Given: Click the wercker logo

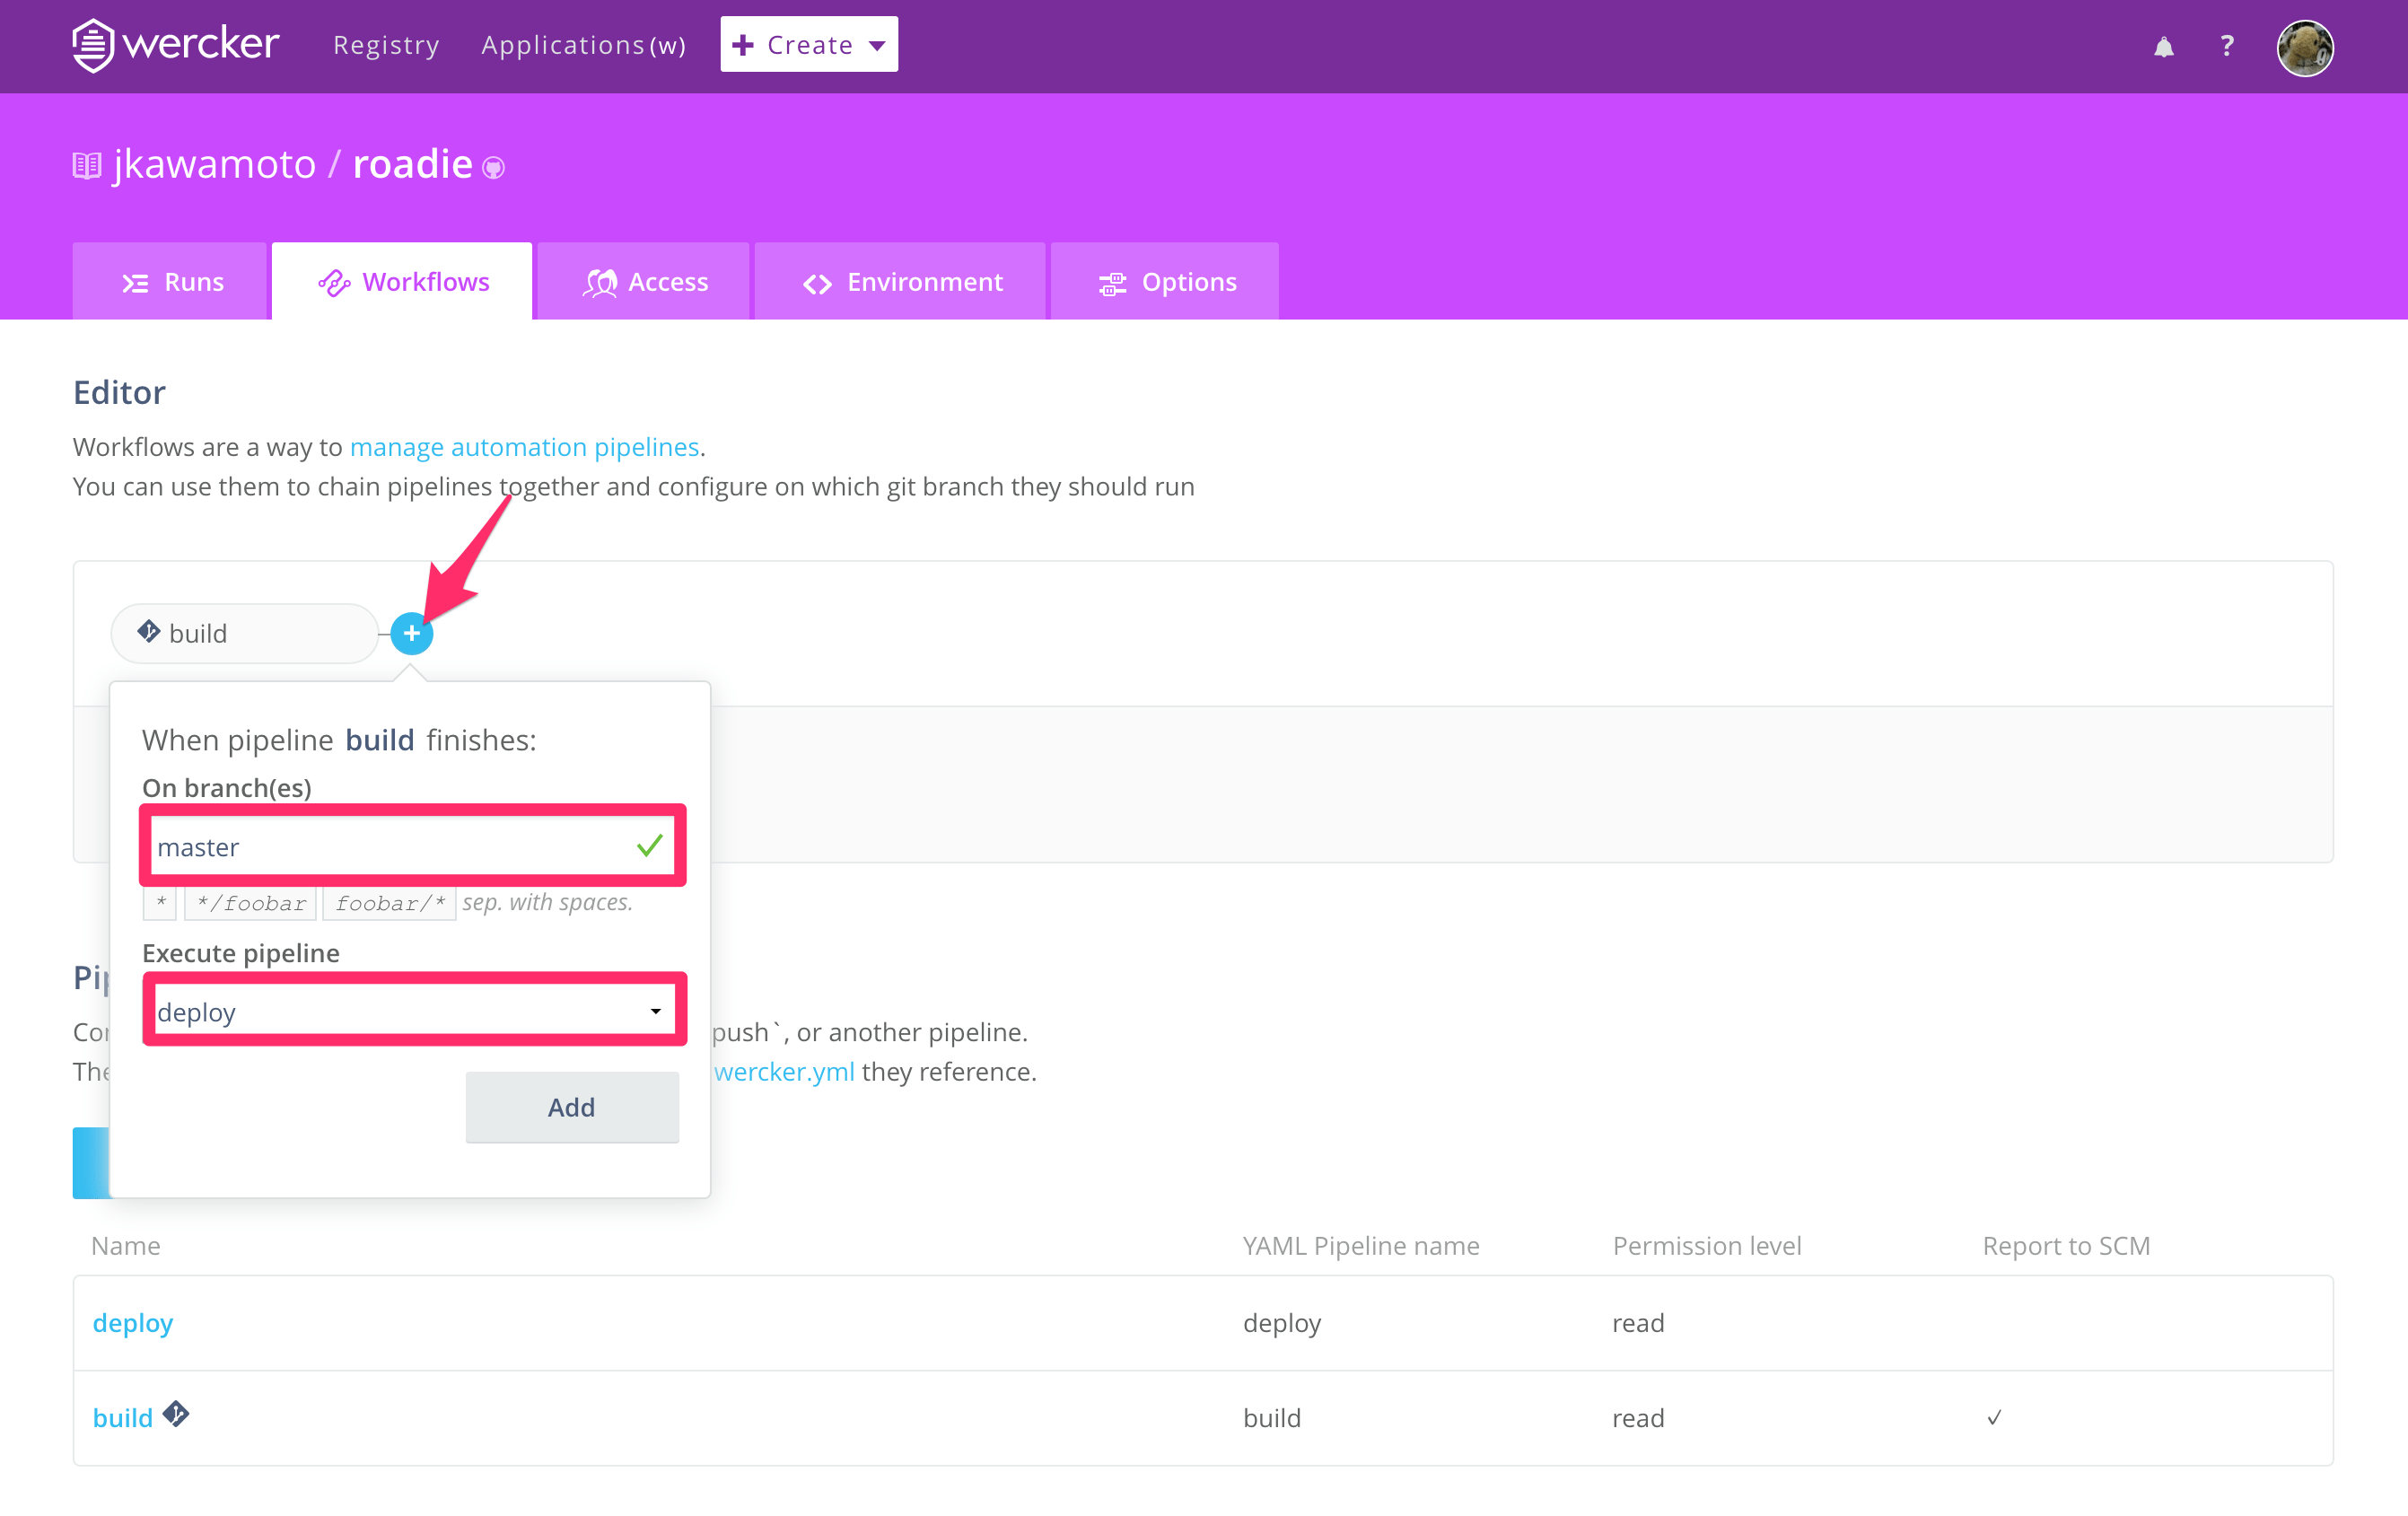Looking at the screenshot, I should (175, 45).
